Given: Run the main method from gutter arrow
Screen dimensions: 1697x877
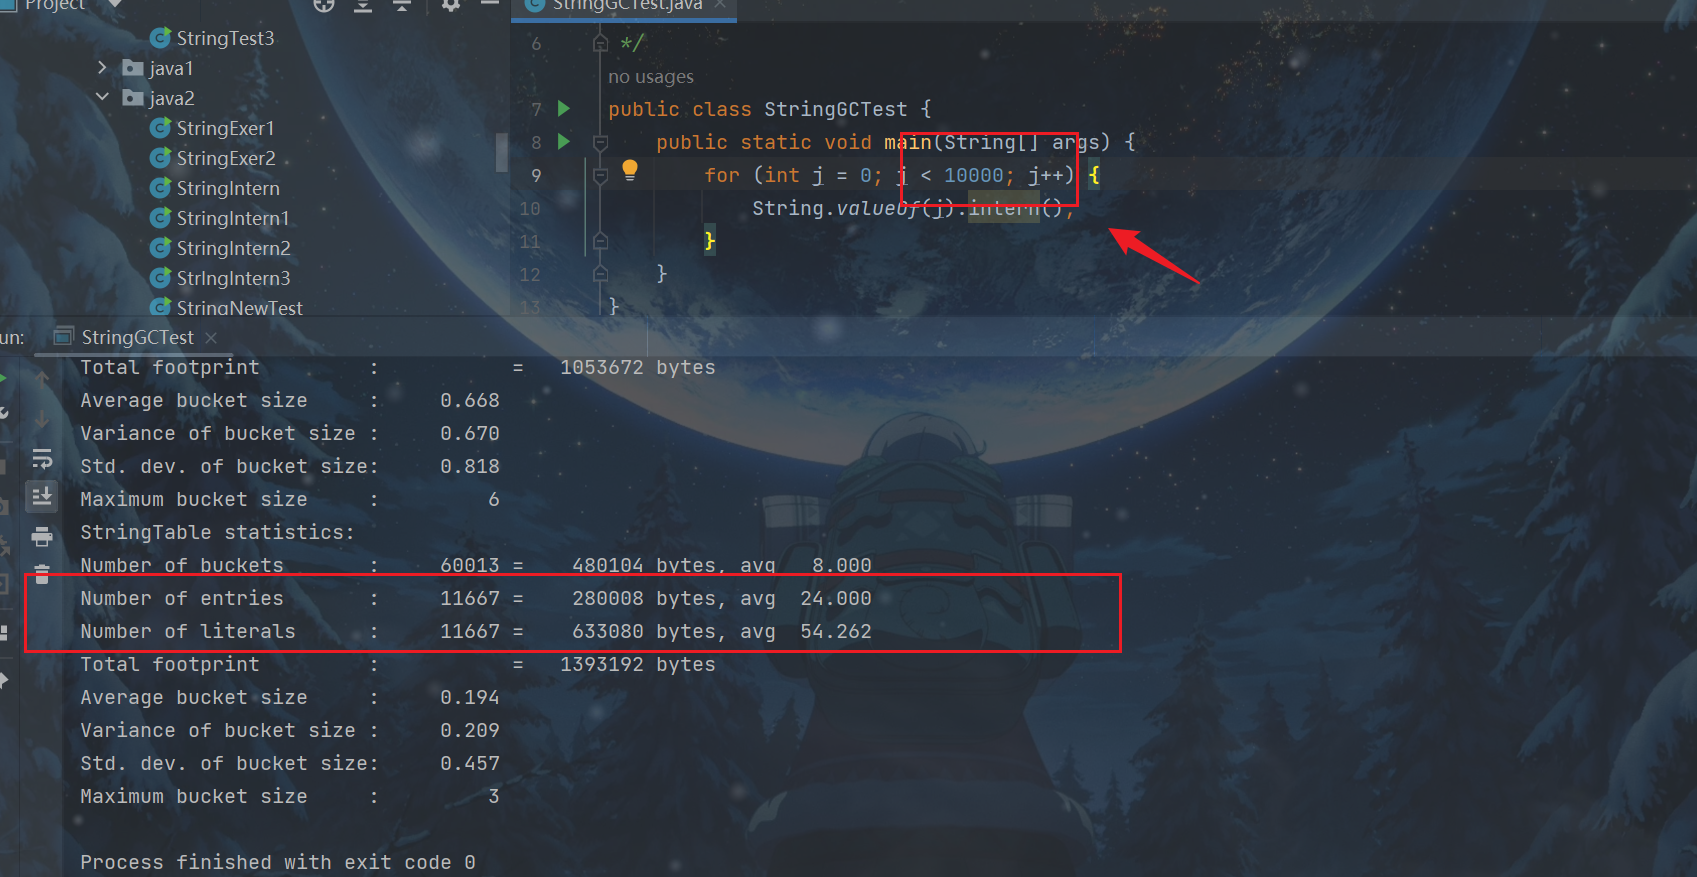Looking at the screenshot, I should click(x=564, y=141).
